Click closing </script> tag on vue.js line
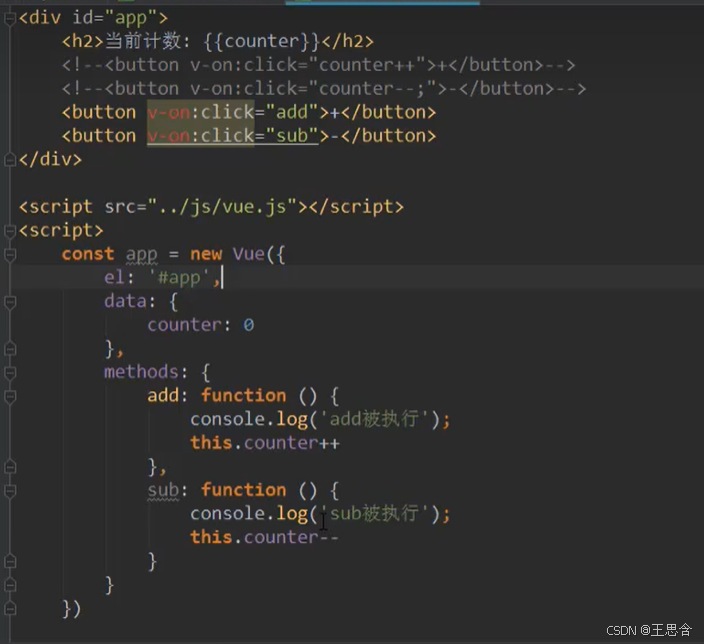 pyautogui.click(x=356, y=207)
